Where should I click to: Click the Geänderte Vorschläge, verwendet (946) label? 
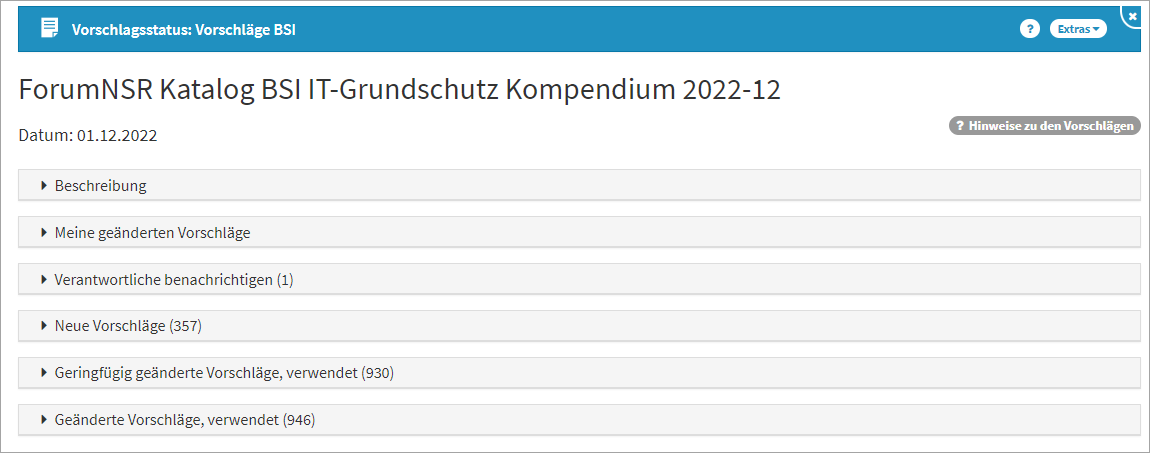[185, 420]
